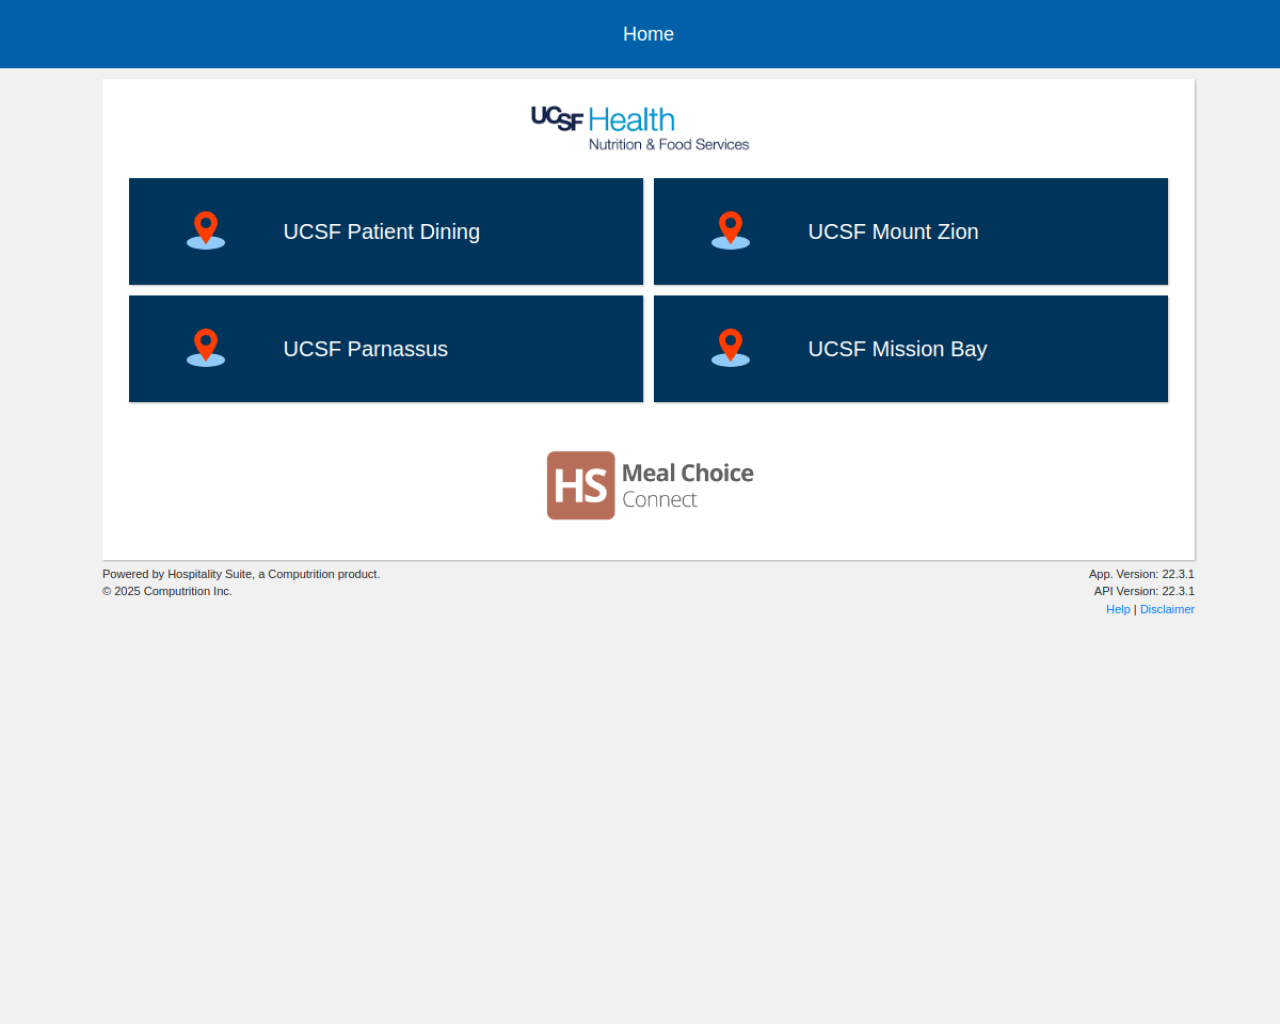Click the '© 2025 Computrition Inc.' text
The width and height of the screenshot is (1280, 1024).
tap(167, 591)
